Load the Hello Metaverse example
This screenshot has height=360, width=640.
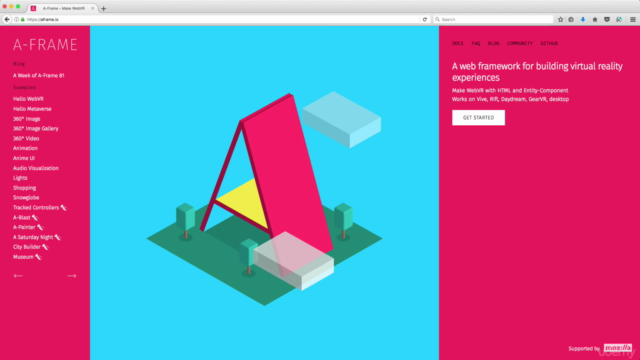(x=32, y=109)
